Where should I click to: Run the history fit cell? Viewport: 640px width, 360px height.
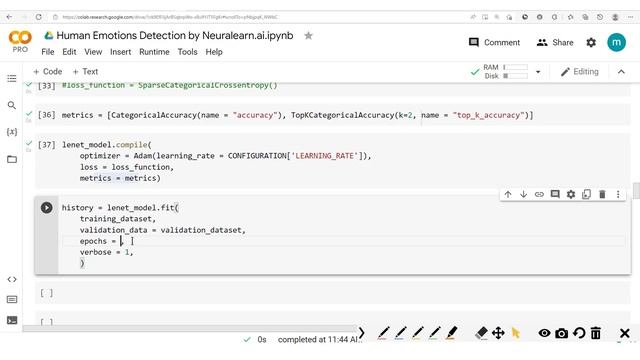47,207
